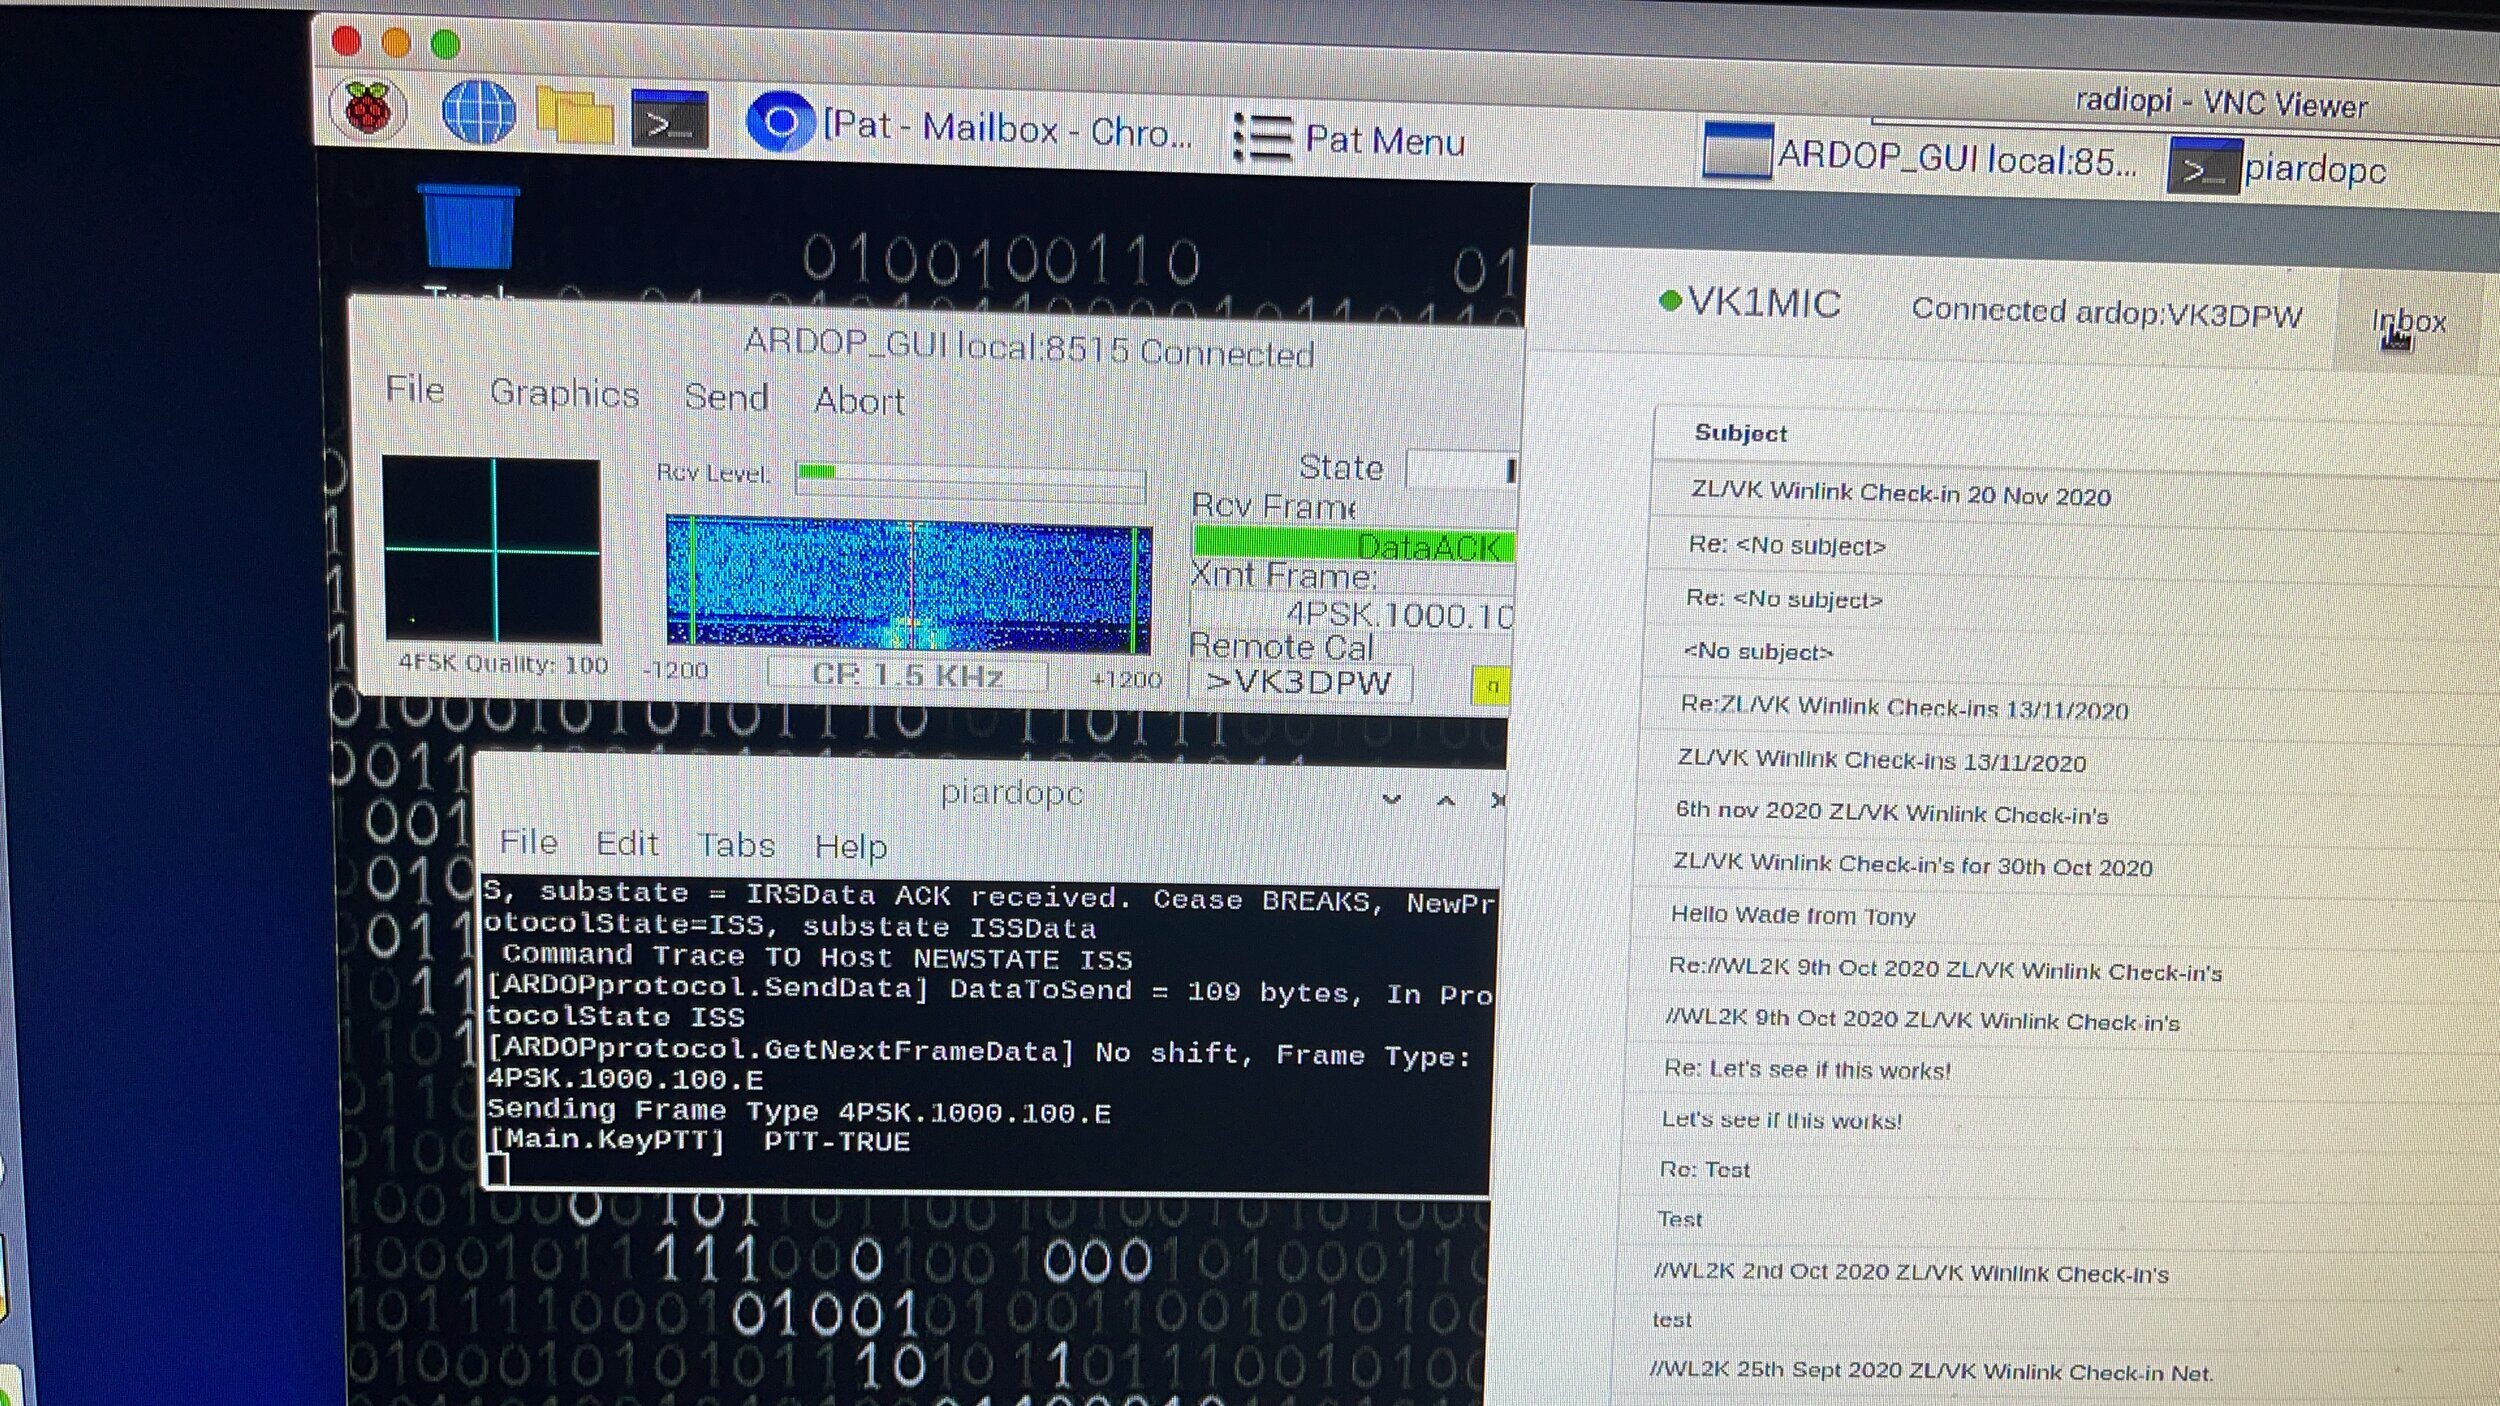Screen dimensions: 2500x1406
Task: Open 6th nov 2020 ZL/VK Winlink Check-in's
Action: (x=1891, y=813)
